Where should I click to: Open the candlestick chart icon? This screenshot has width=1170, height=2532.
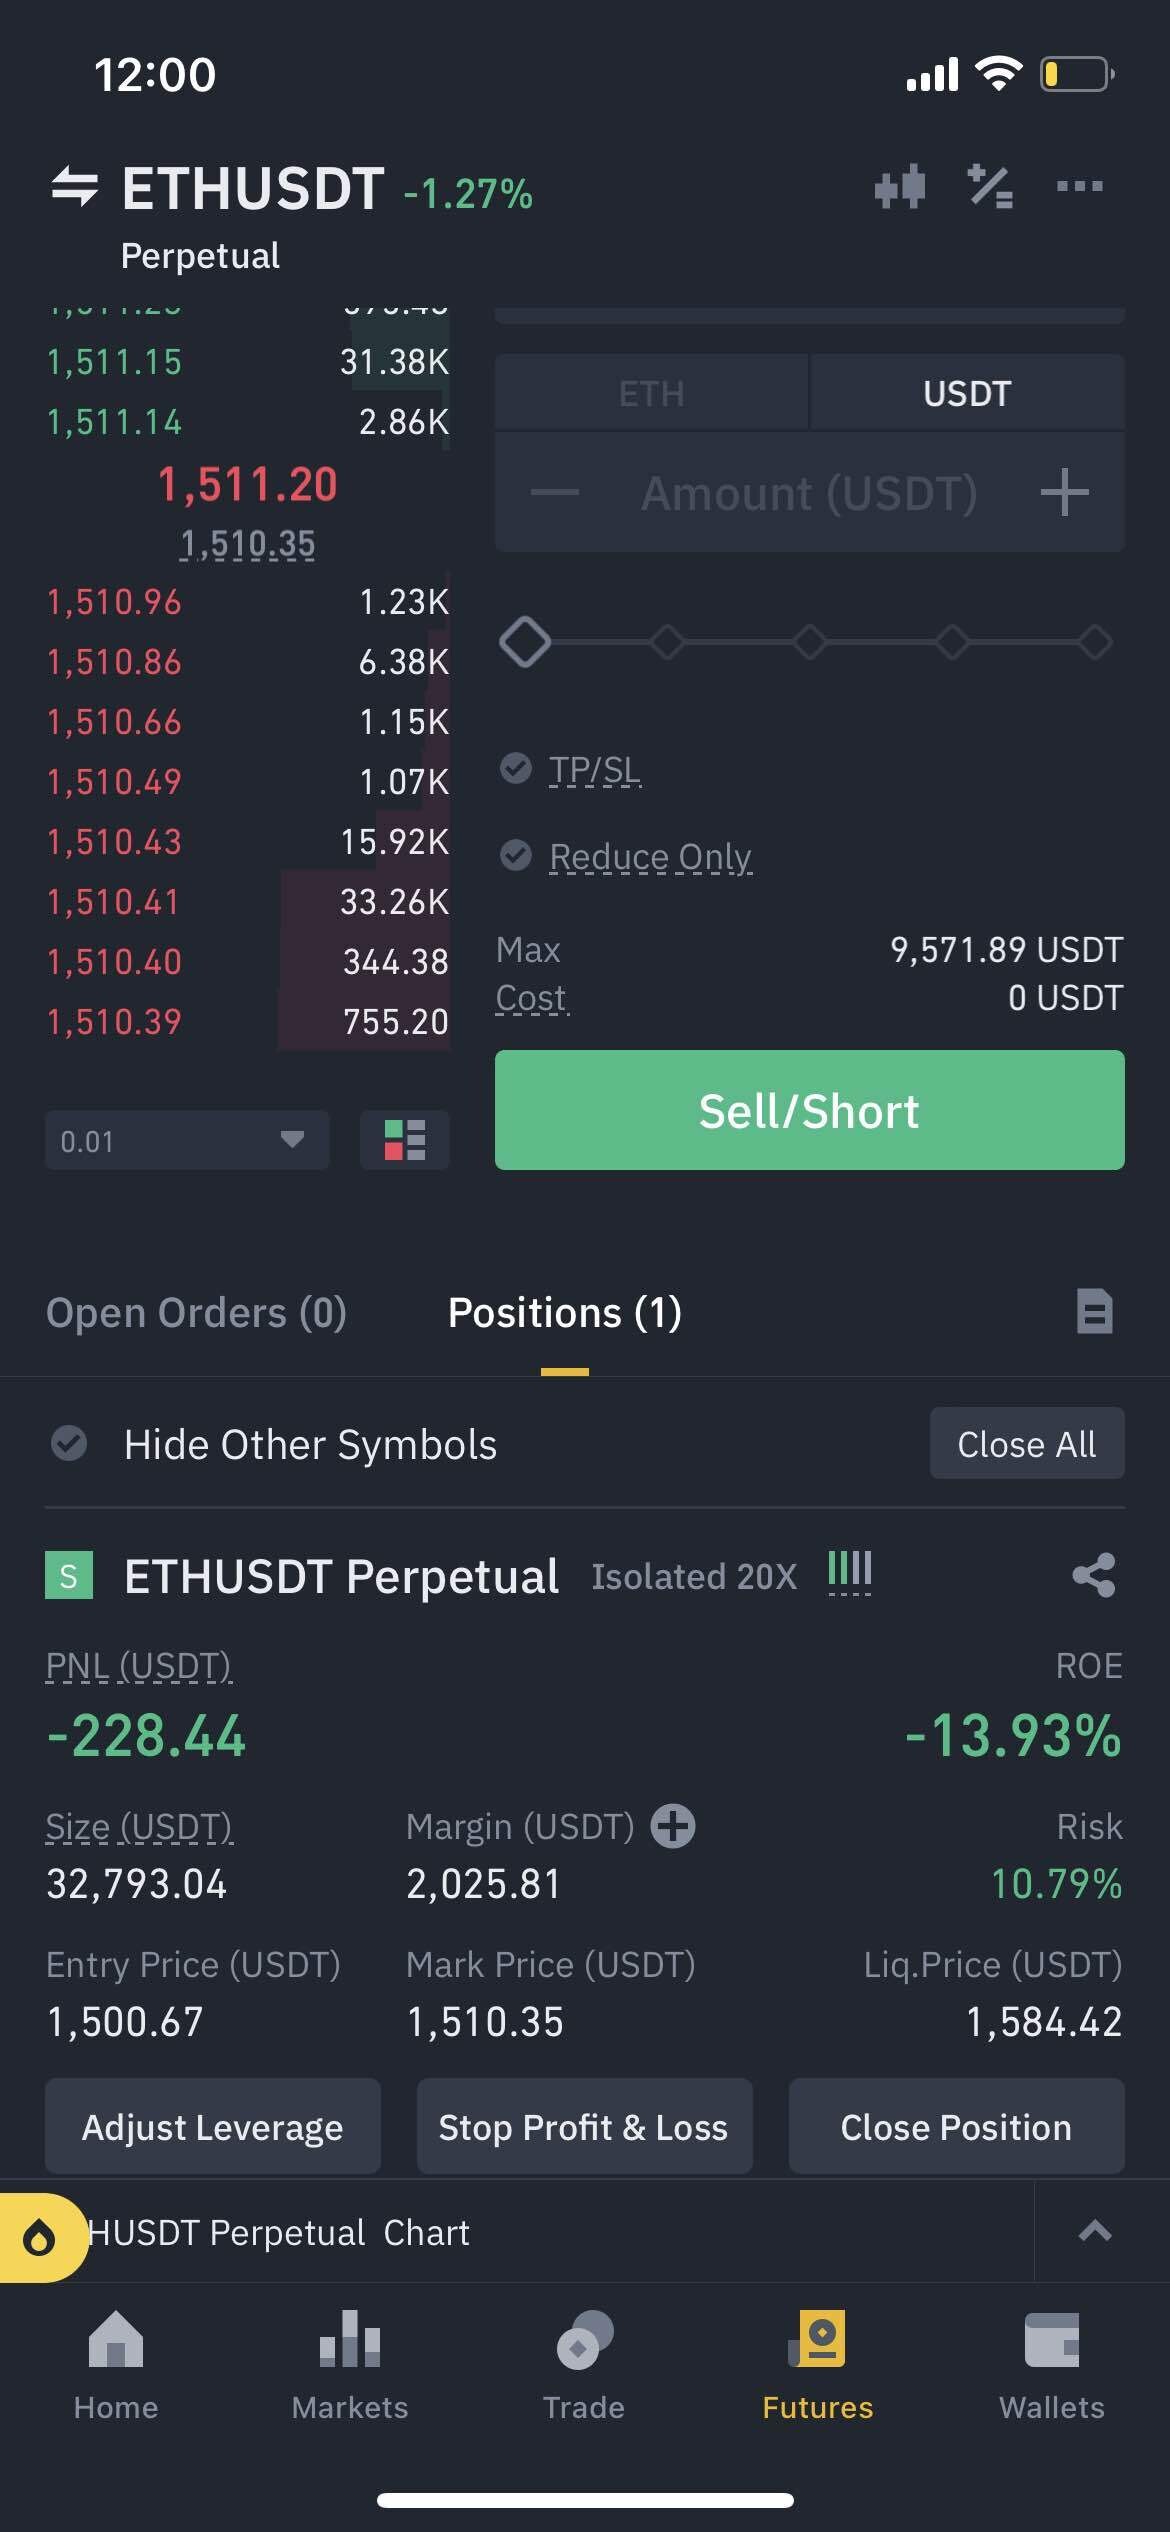click(899, 186)
